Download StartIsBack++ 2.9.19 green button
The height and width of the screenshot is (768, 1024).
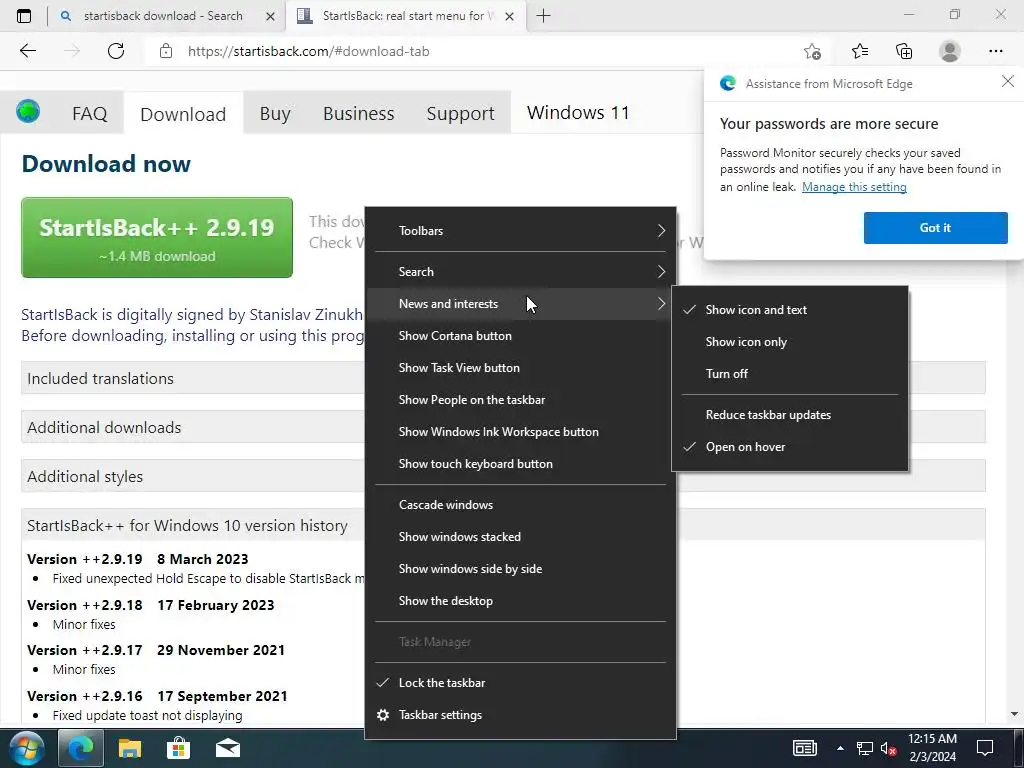pyautogui.click(x=157, y=238)
